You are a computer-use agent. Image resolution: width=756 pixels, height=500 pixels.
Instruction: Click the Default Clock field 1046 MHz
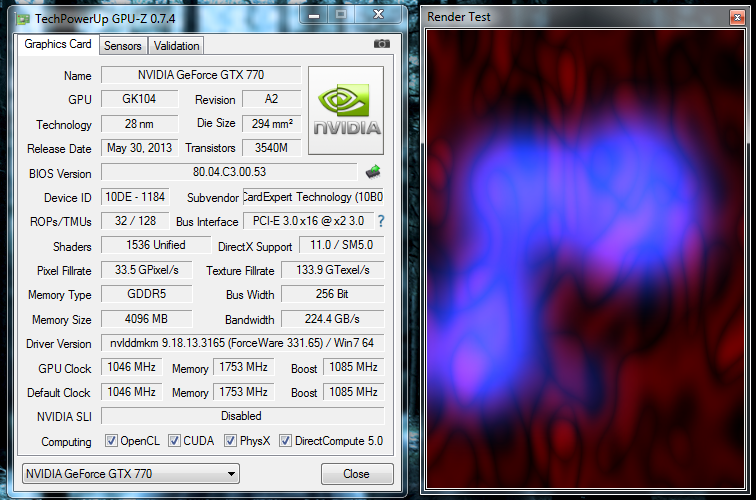point(132,392)
